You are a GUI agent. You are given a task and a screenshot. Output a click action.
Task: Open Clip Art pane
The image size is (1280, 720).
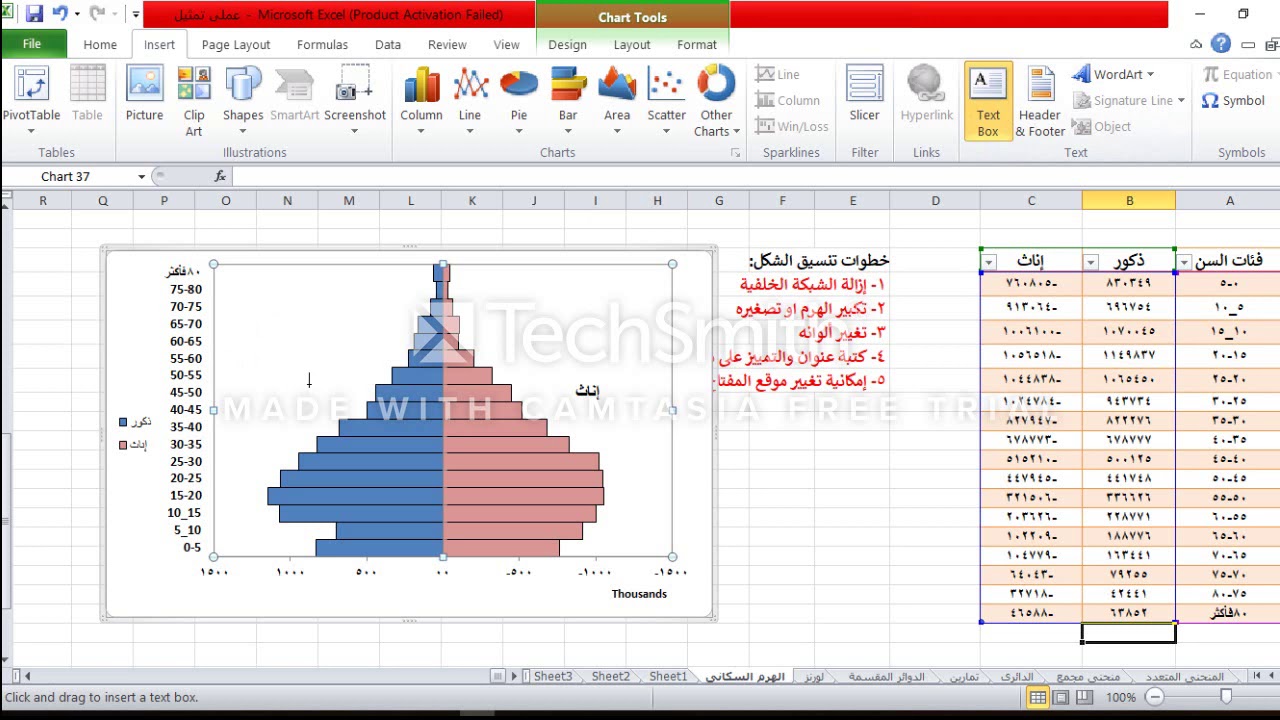click(194, 101)
